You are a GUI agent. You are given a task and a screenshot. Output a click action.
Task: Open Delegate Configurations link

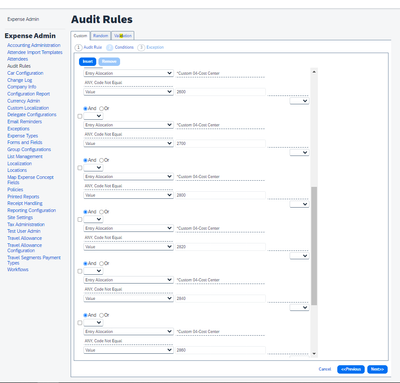pyautogui.click(x=32, y=114)
